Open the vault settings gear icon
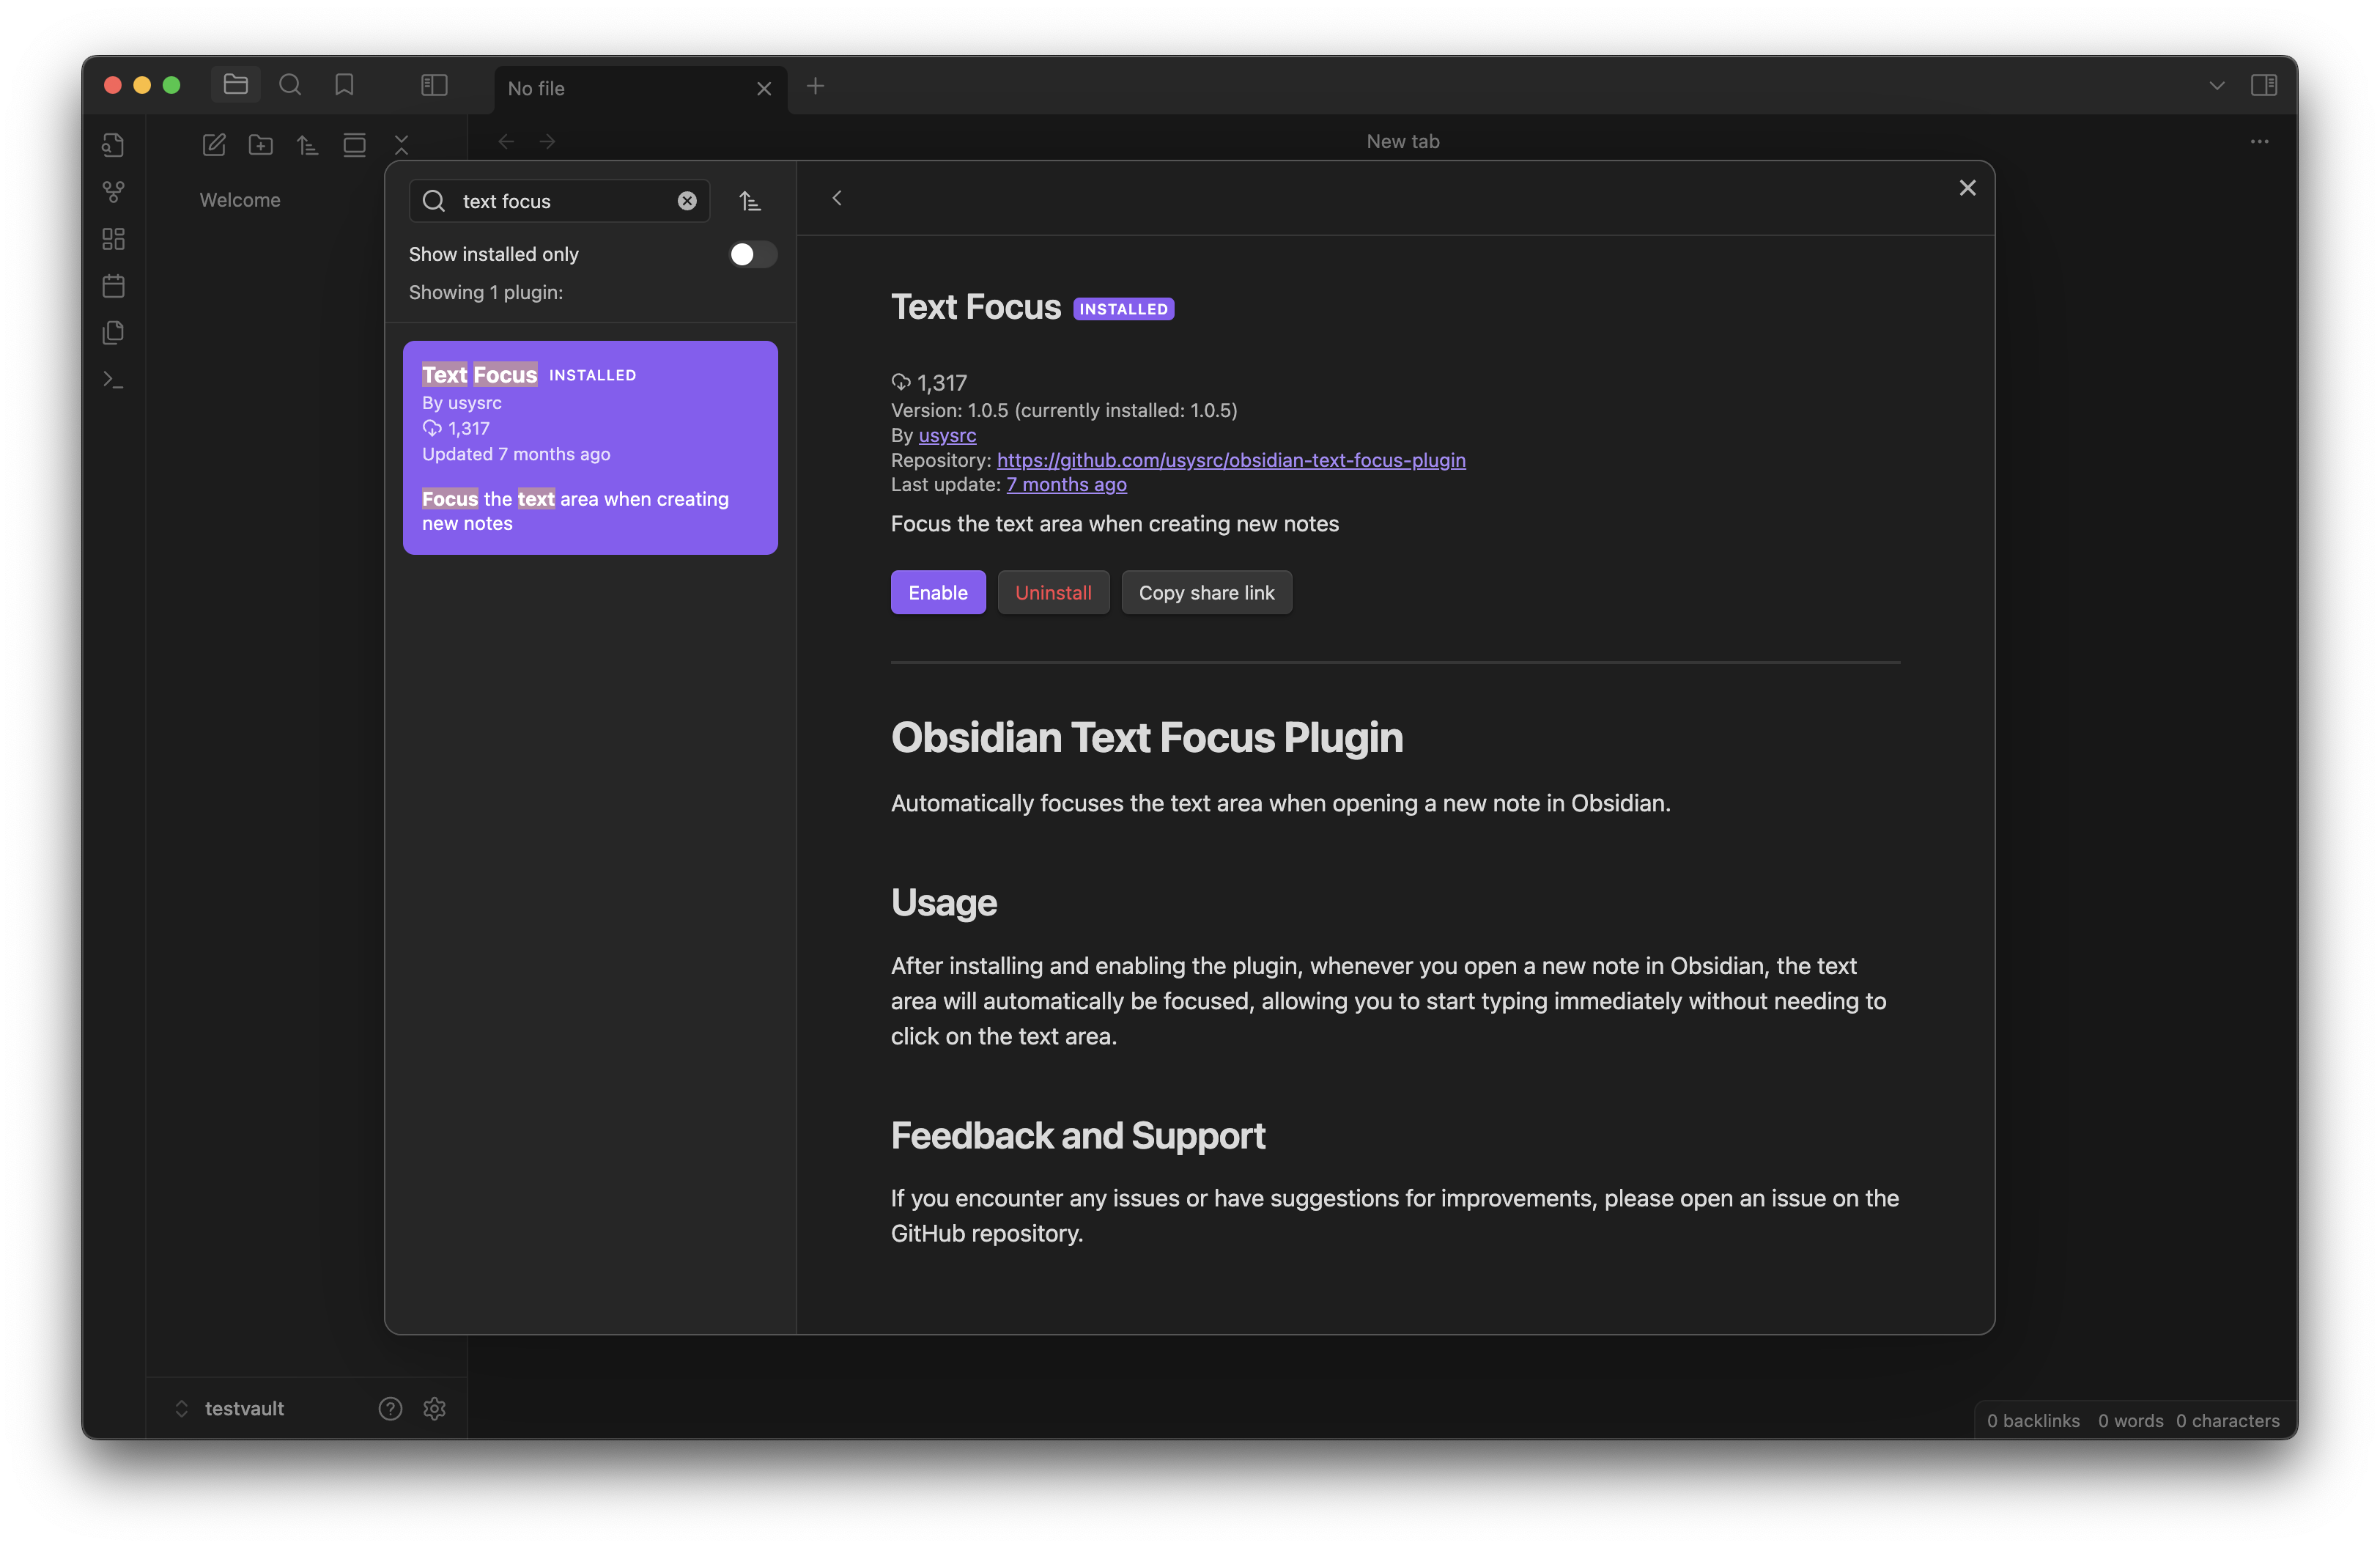Viewport: 2380px width, 1548px height. pos(434,1408)
